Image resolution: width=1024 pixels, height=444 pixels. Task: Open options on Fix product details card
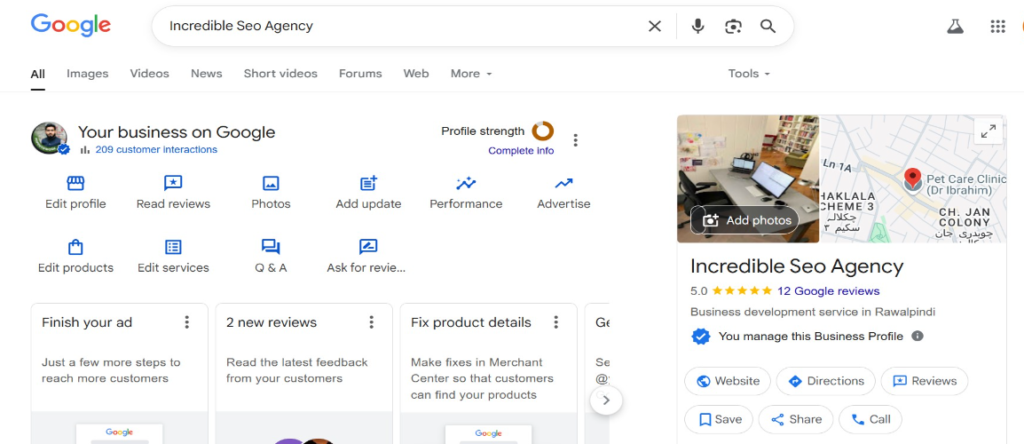[556, 322]
